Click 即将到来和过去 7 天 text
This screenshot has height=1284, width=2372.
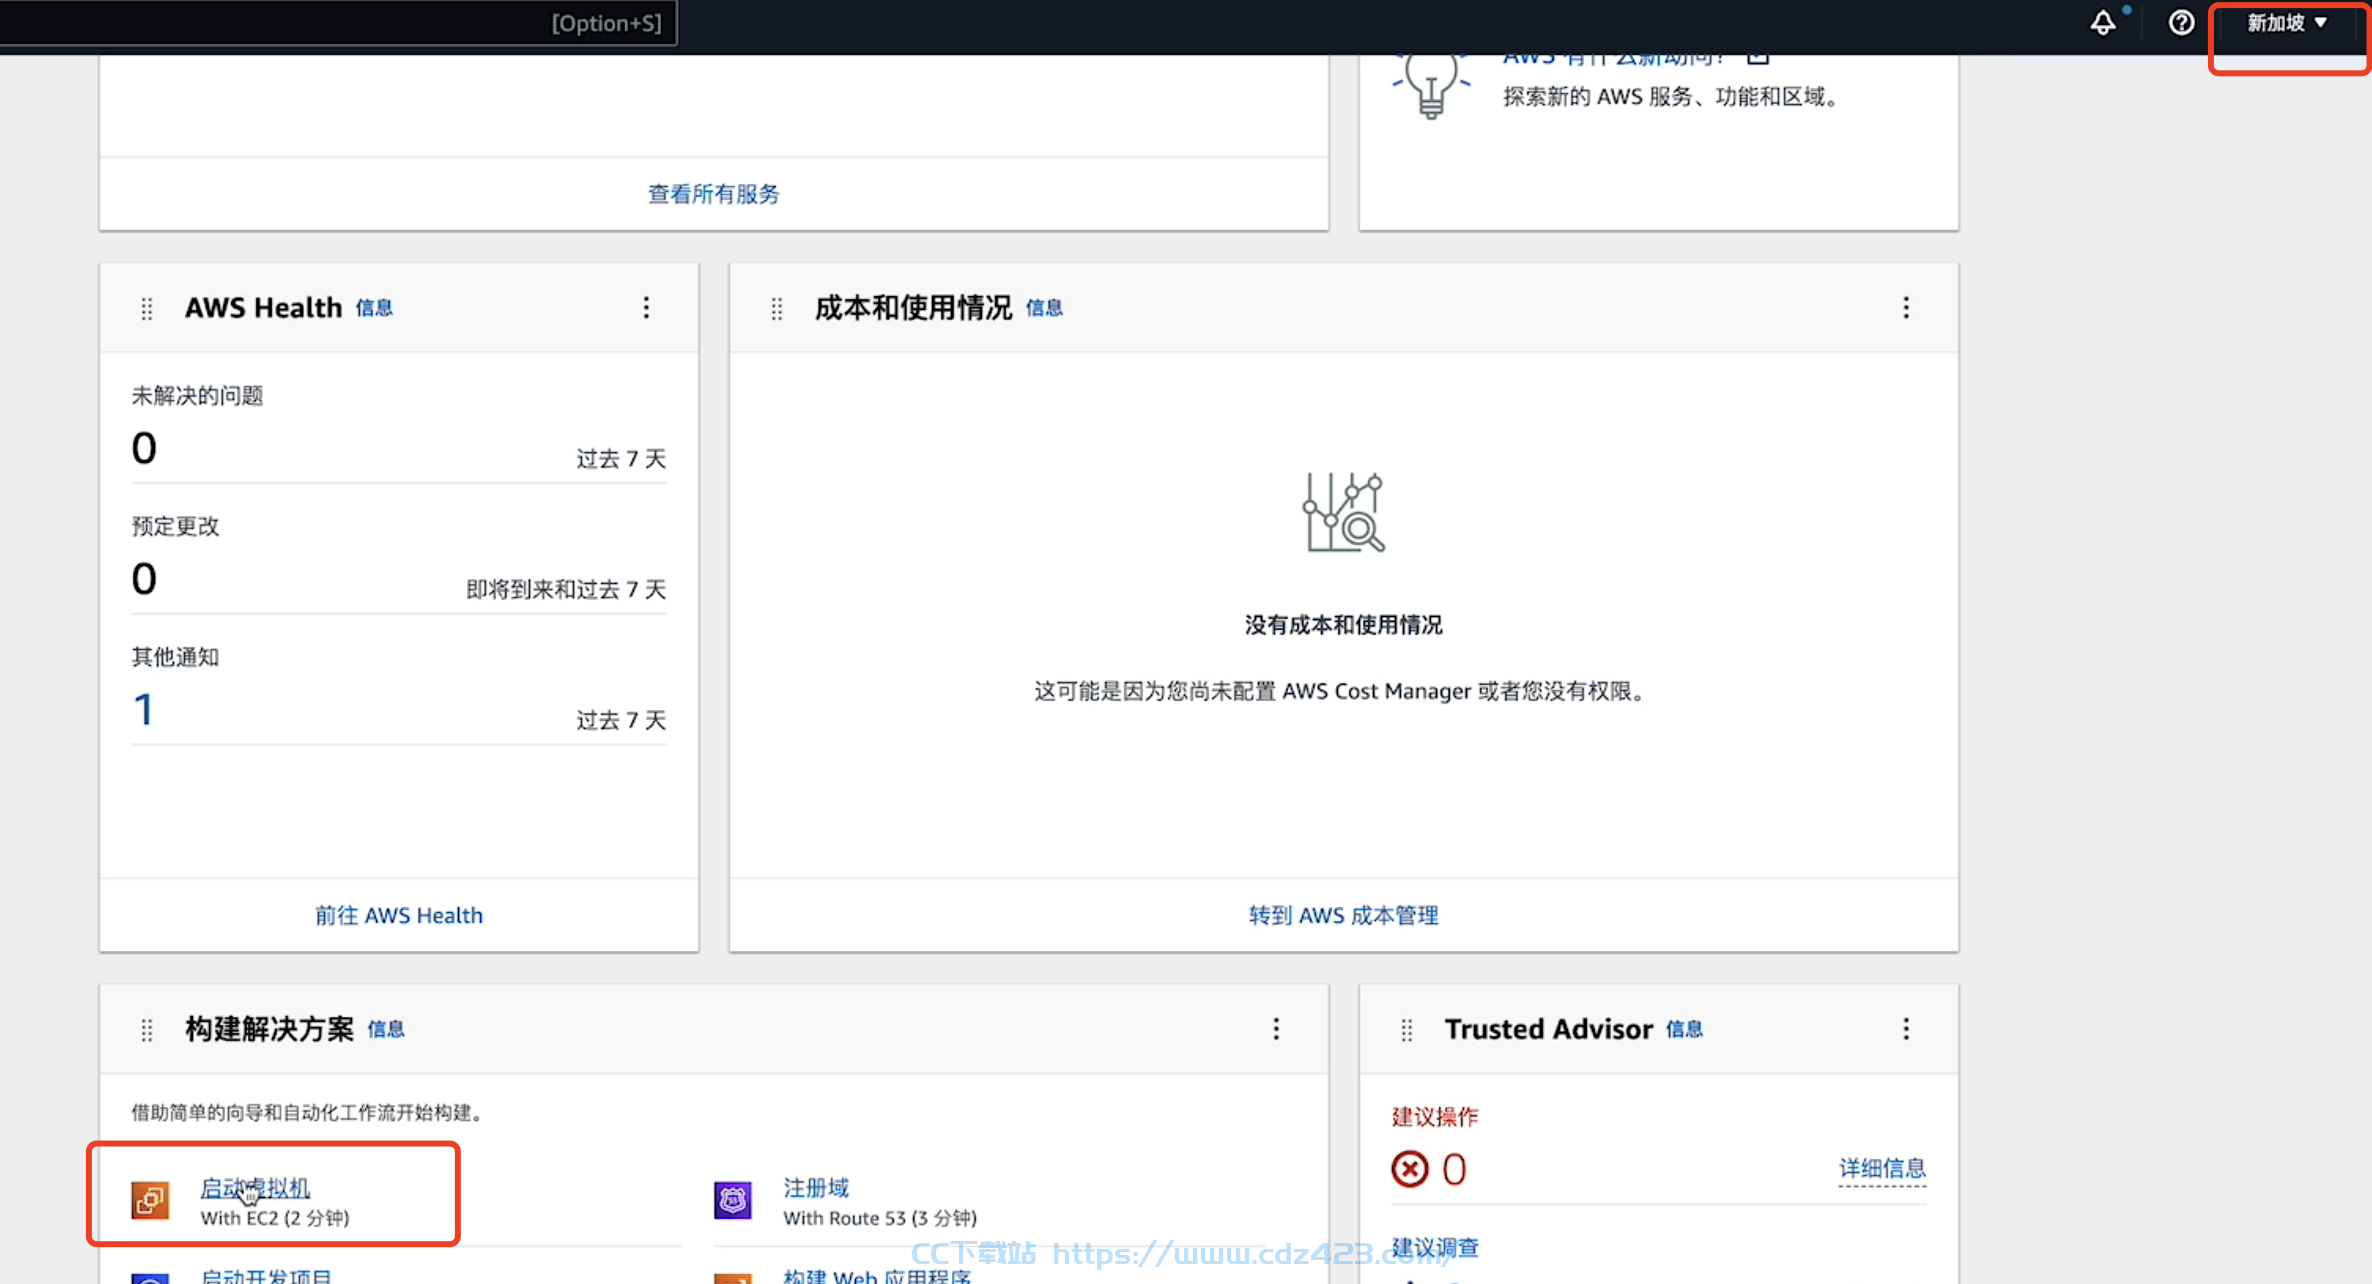click(x=566, y=590)
